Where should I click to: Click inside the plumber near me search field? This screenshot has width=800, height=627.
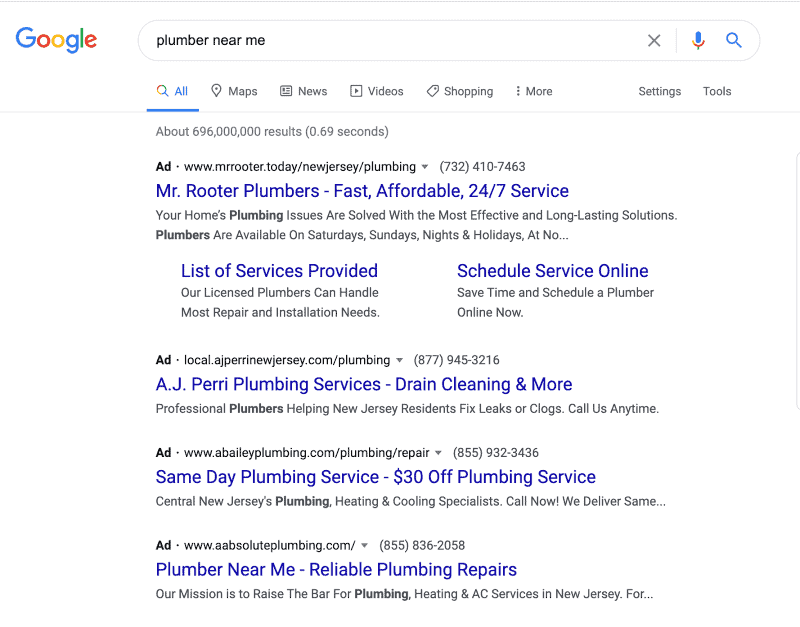click(393, 40)
